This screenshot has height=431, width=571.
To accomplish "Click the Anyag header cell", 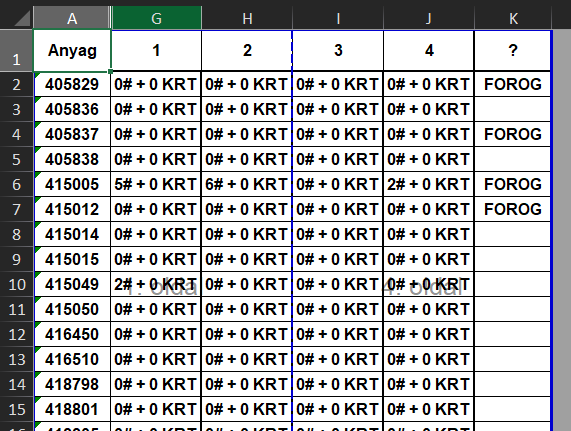I will pyautogui.click(x=72, y=51).
